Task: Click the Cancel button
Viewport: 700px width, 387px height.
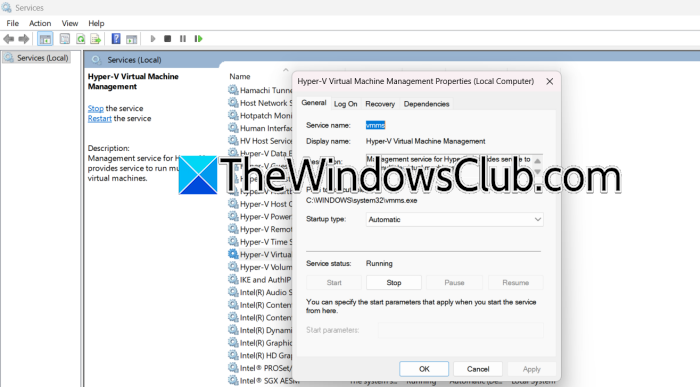Action: [x=478, y=369]
